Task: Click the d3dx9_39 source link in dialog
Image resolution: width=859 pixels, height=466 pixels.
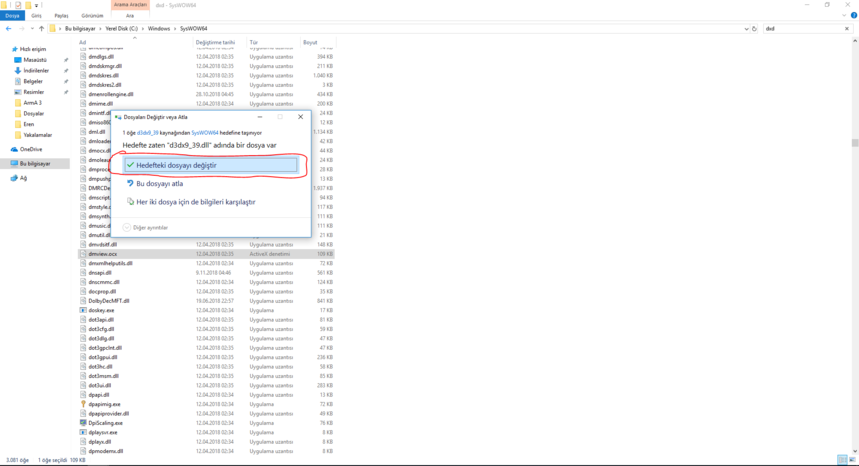Action: click(x=147, y=133)
